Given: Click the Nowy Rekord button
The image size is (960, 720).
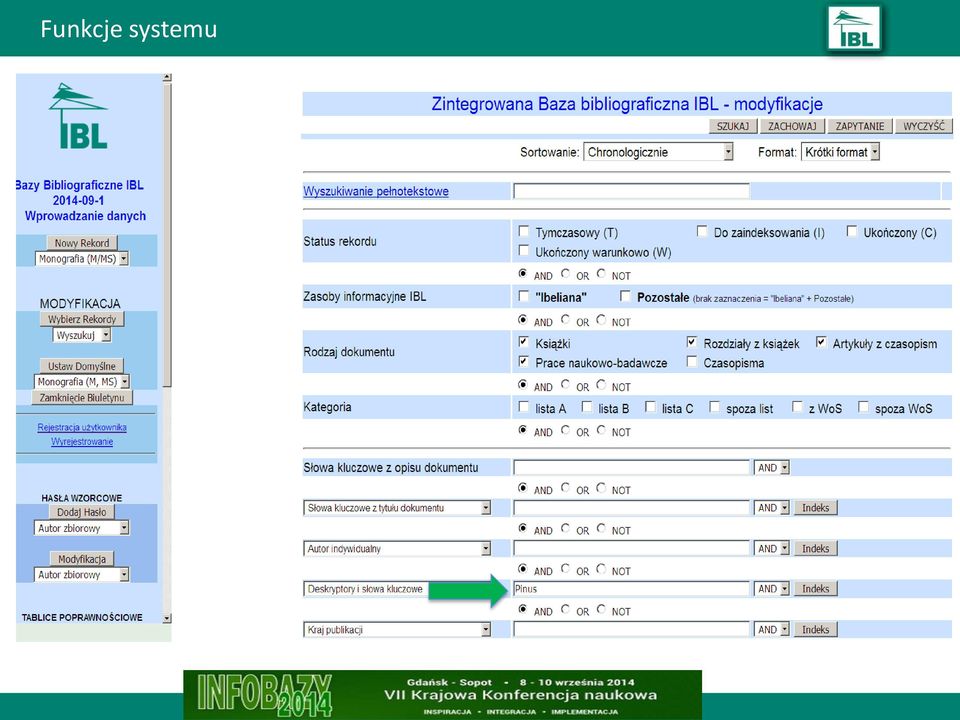Looking at the screenshot, I should pos(82,242).
